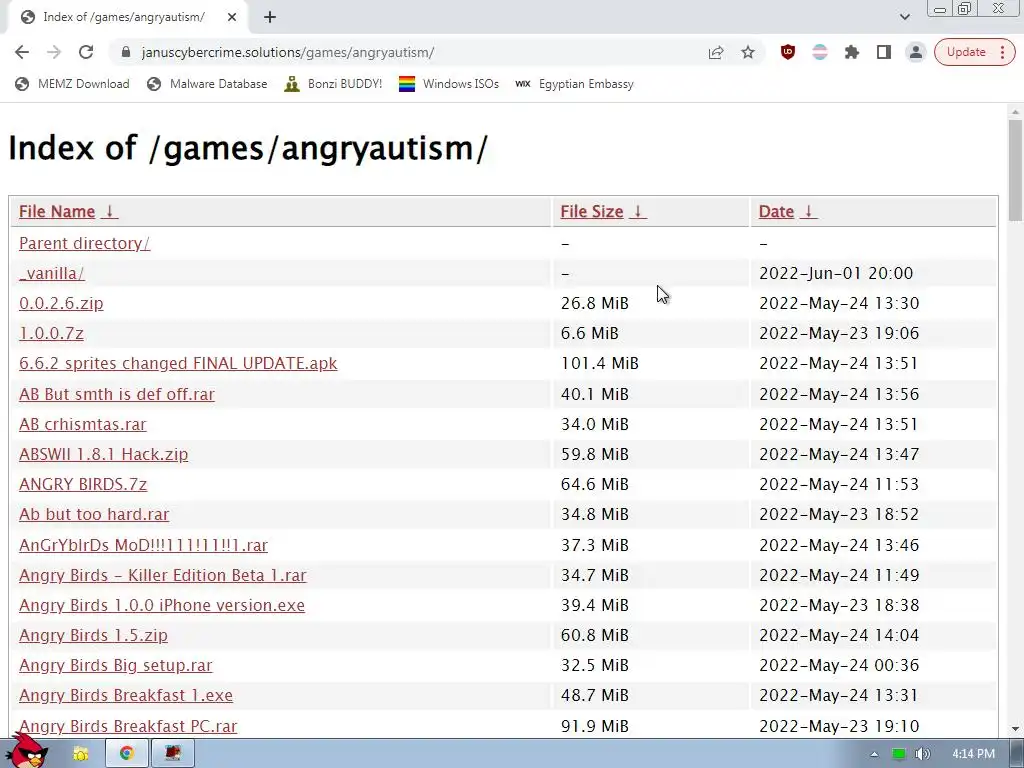Open the Malware Database bookmark
Viewport: 1024px width, 768px height.
(208, 84)
